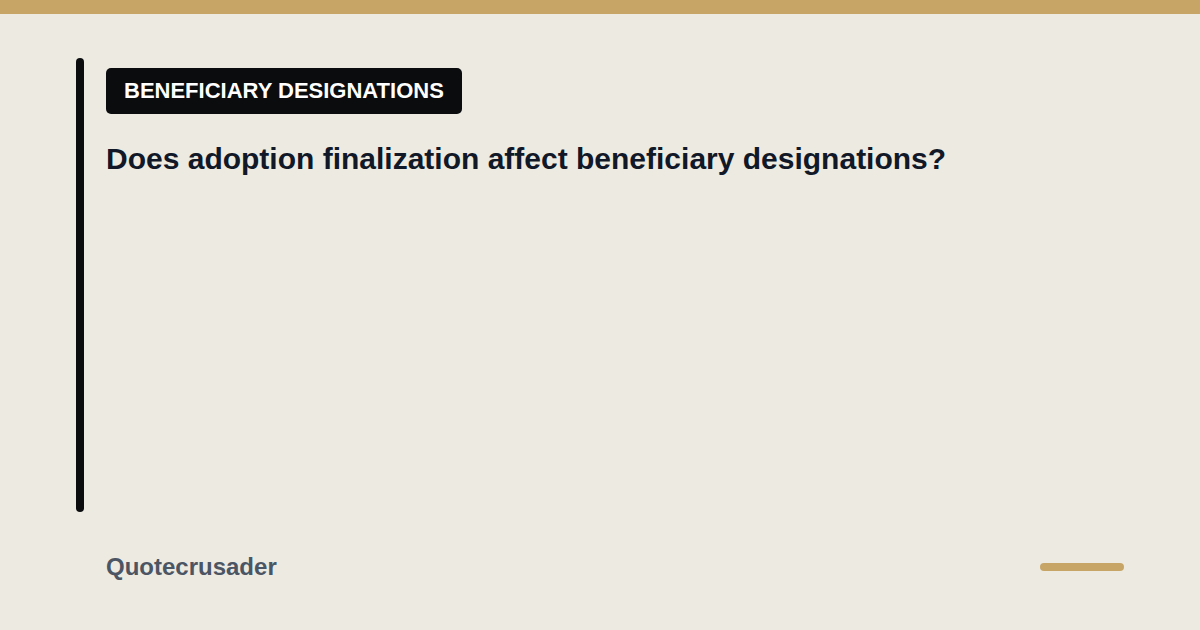1200x630 pixels.
Task: Click the question mark ending the heading
Action: coord(937,159)
